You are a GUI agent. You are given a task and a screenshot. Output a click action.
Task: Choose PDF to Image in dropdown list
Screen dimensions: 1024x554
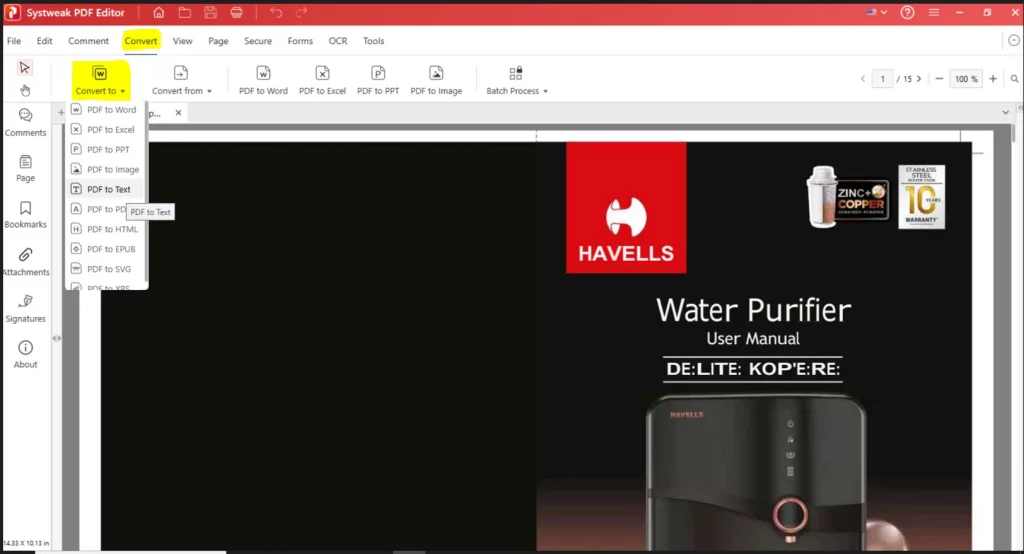104,169
